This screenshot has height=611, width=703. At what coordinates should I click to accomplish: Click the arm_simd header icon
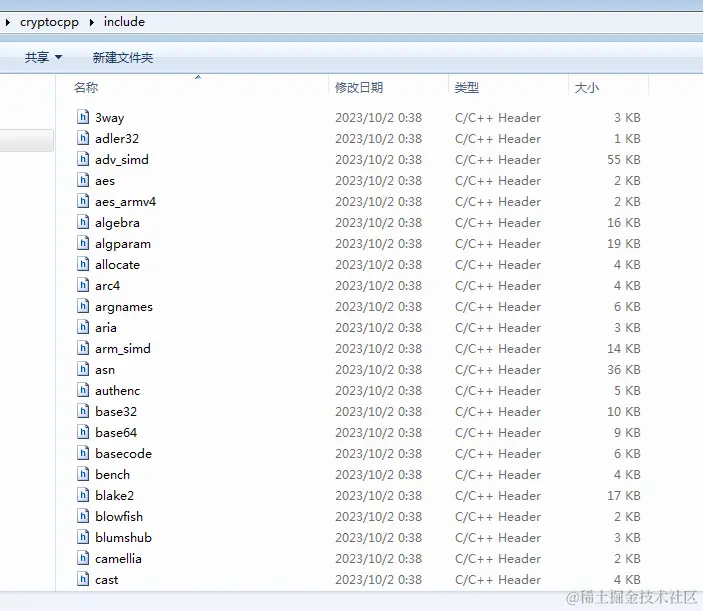pos(83,348)
